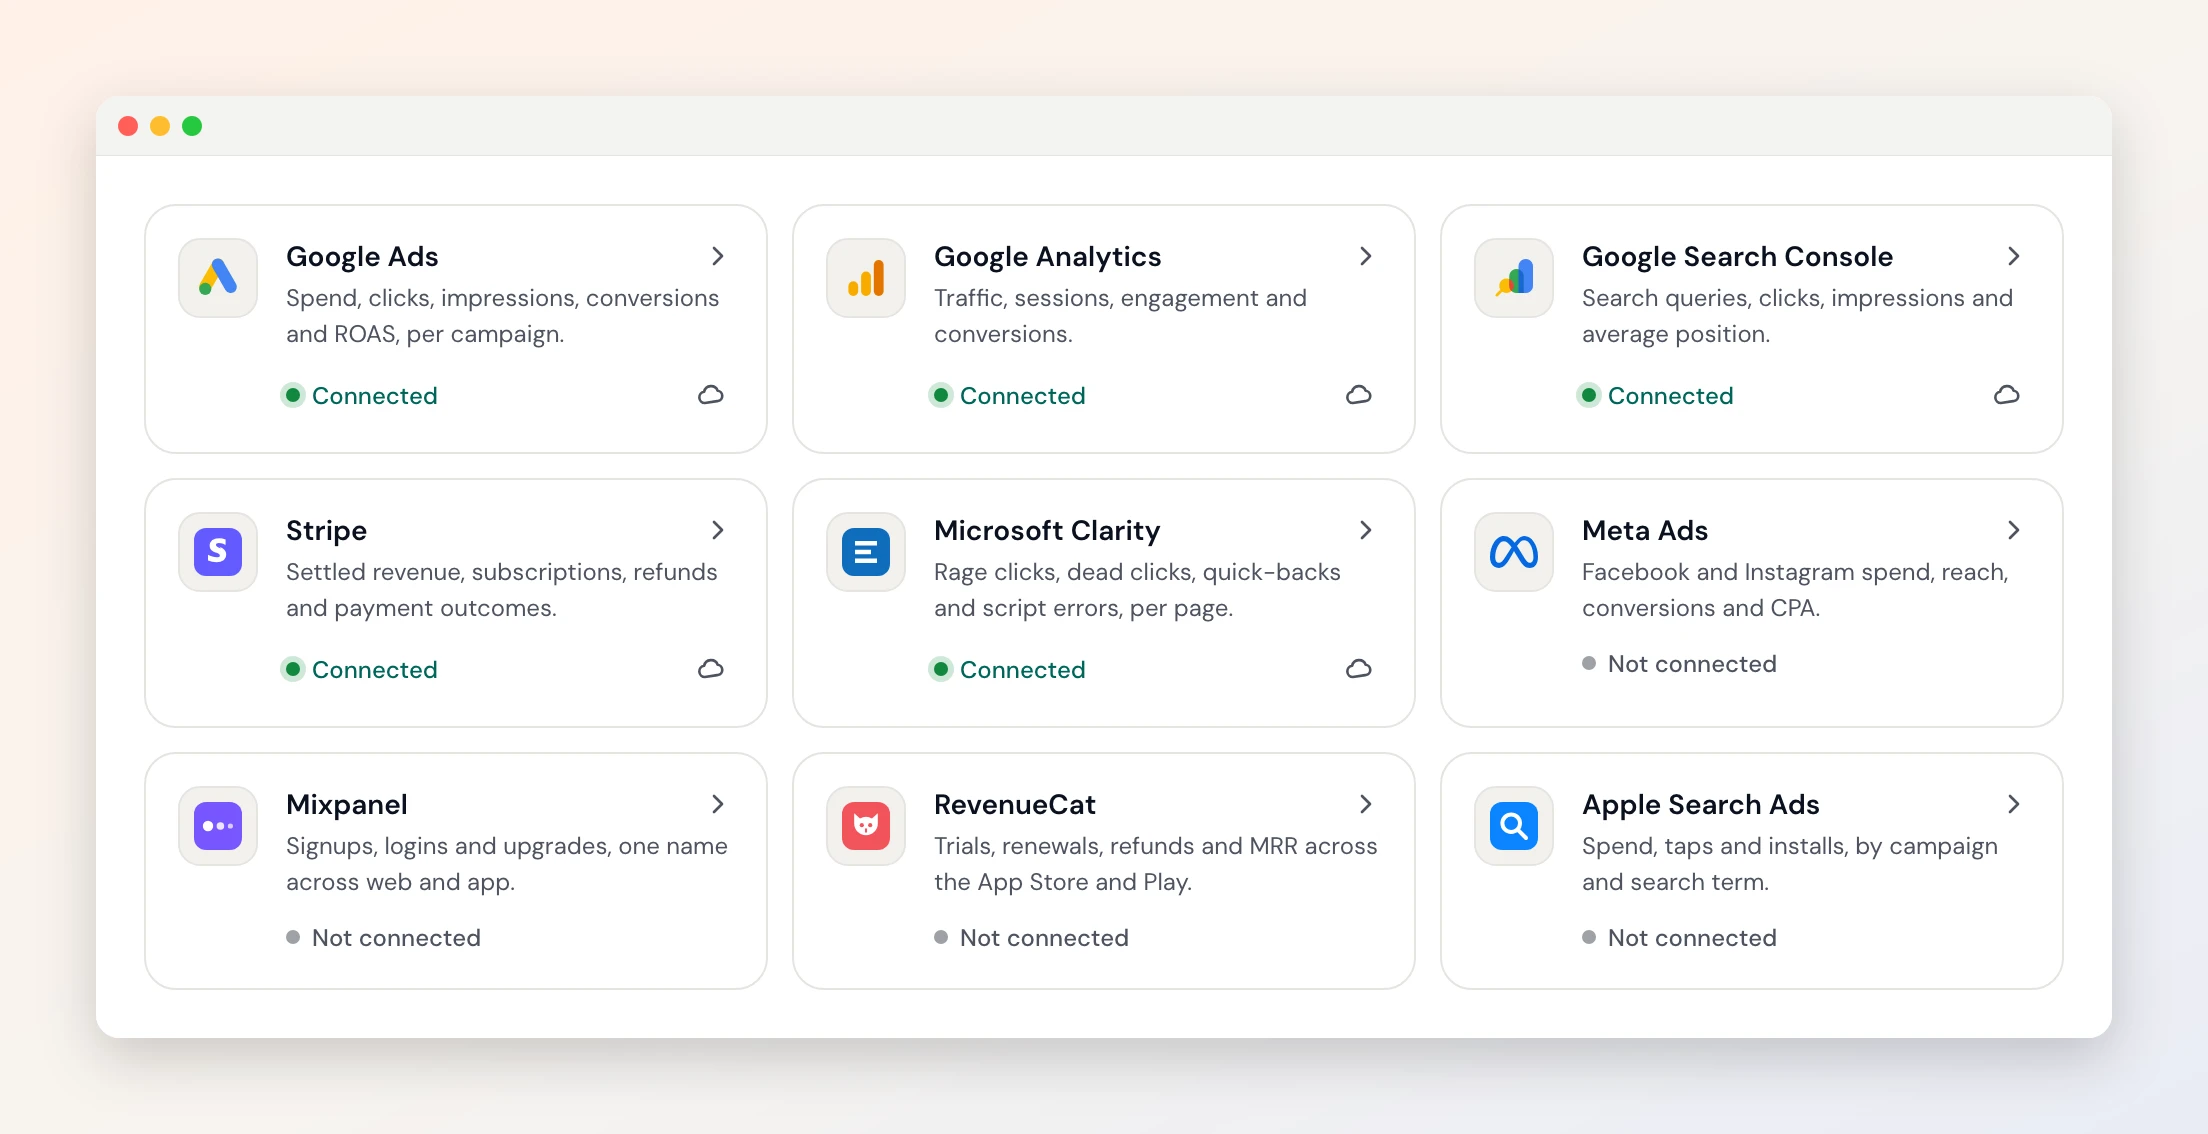Screen dimensions: 2208x1134
Task: Select the Microsoft Clarity title
Action: click(x=1047, y=531)
